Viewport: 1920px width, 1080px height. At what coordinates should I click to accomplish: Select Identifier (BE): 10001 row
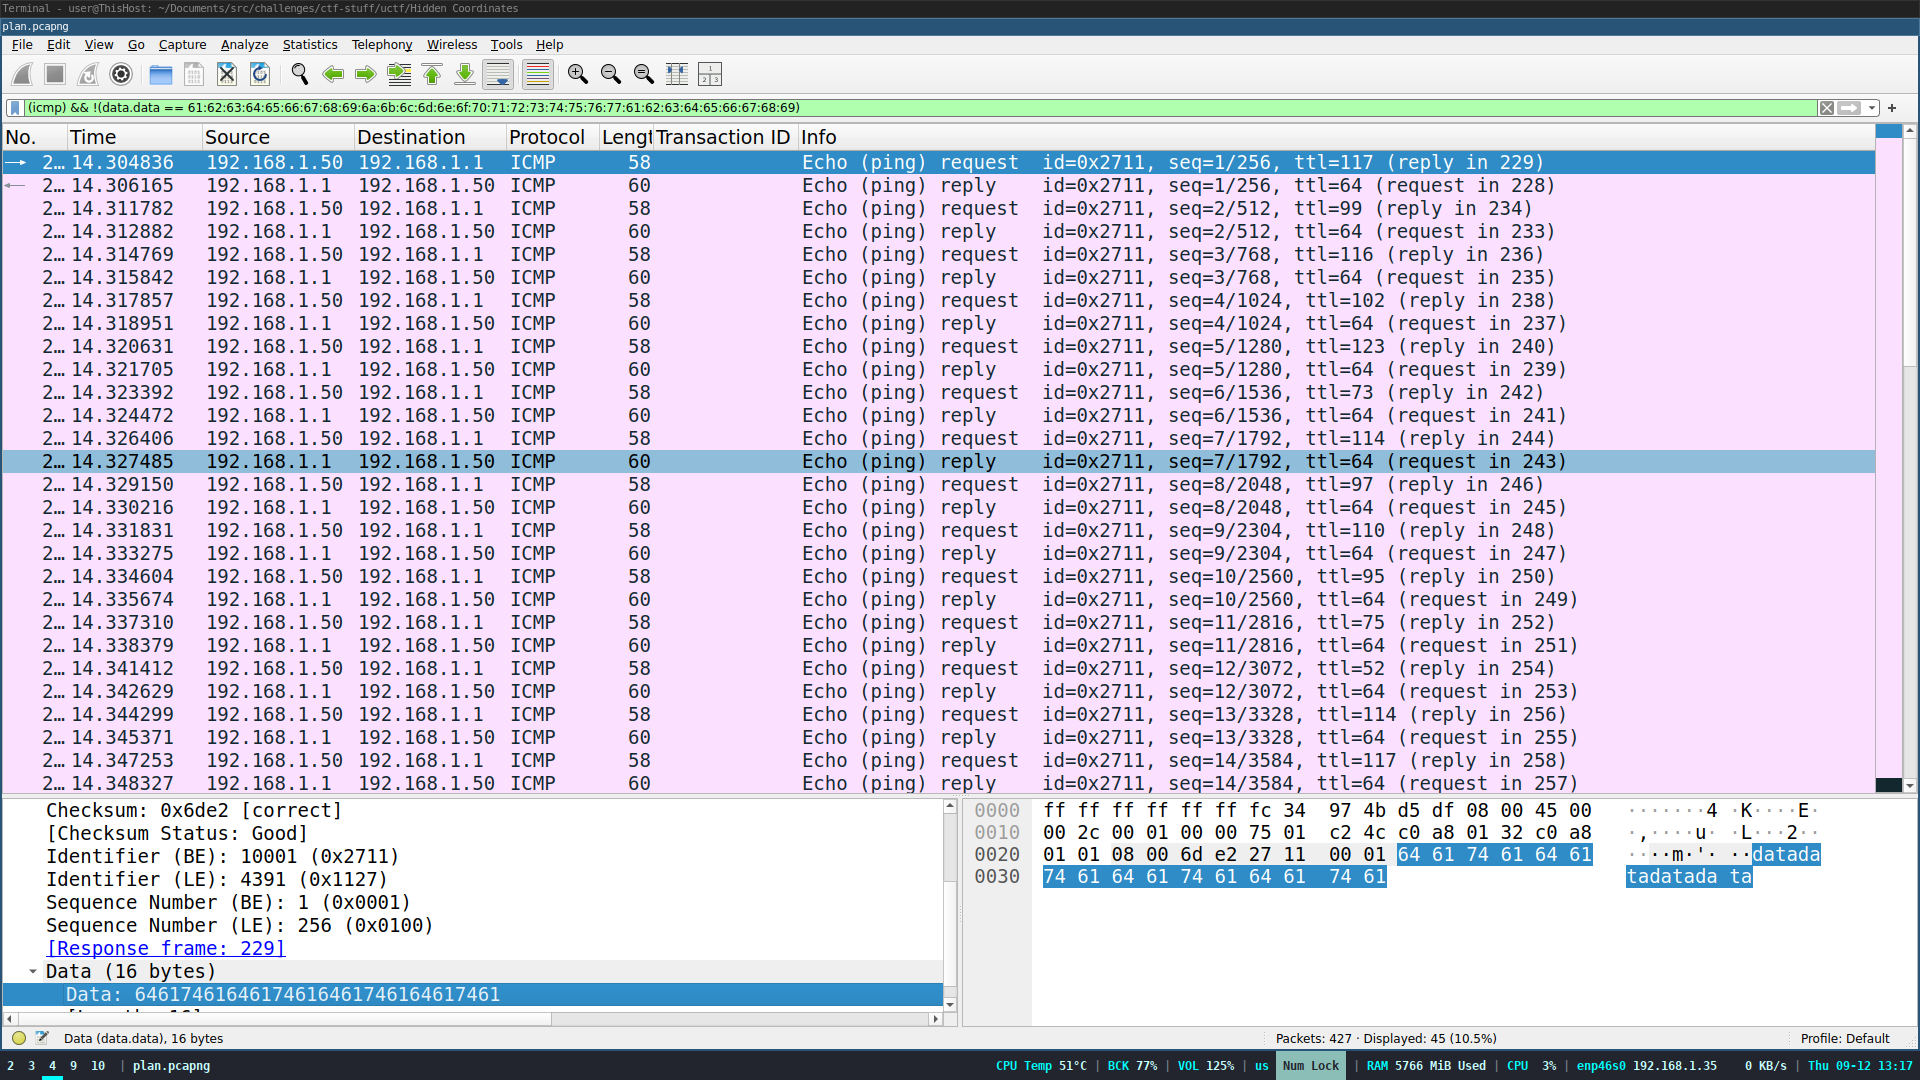tap(472, 856)
